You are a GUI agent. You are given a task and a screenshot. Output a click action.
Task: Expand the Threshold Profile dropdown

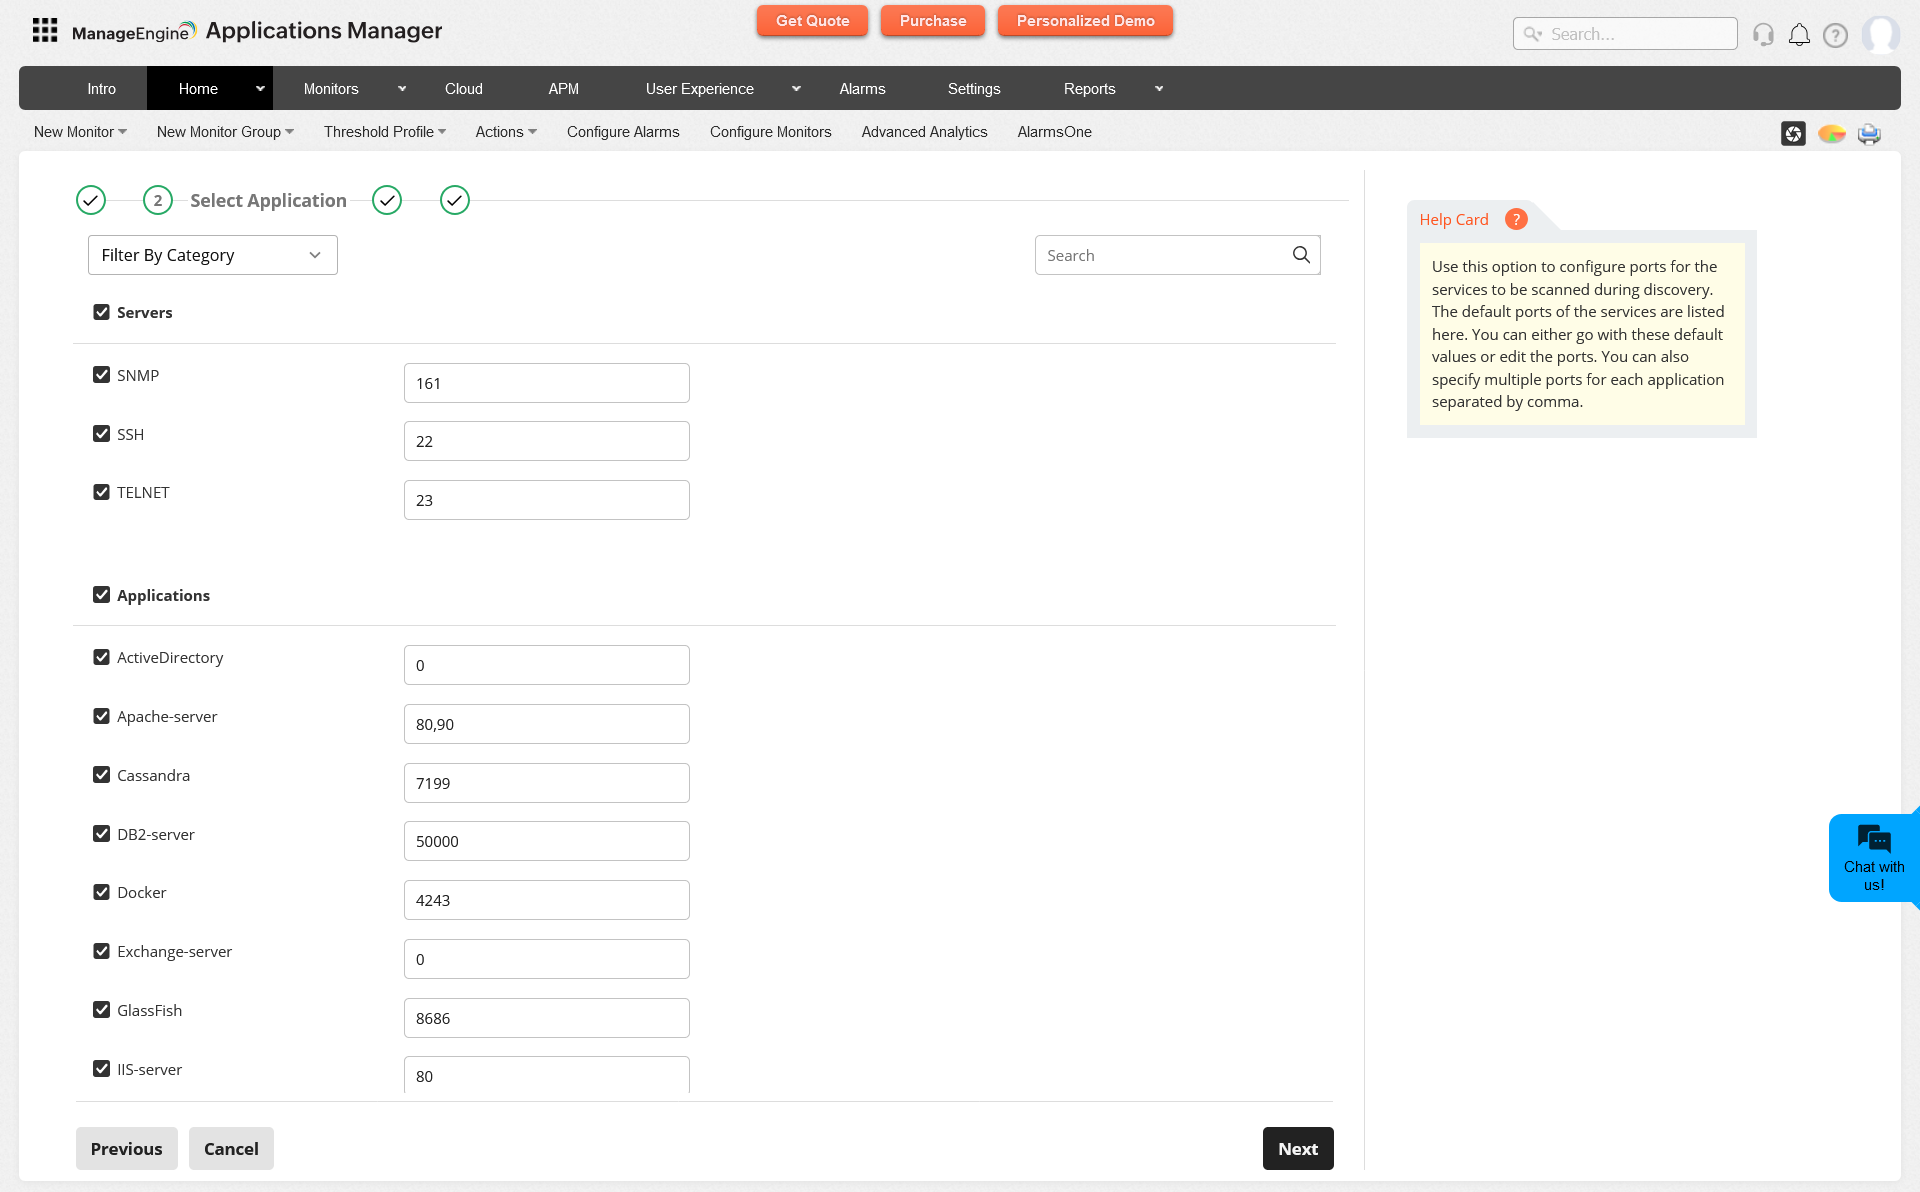384,132
